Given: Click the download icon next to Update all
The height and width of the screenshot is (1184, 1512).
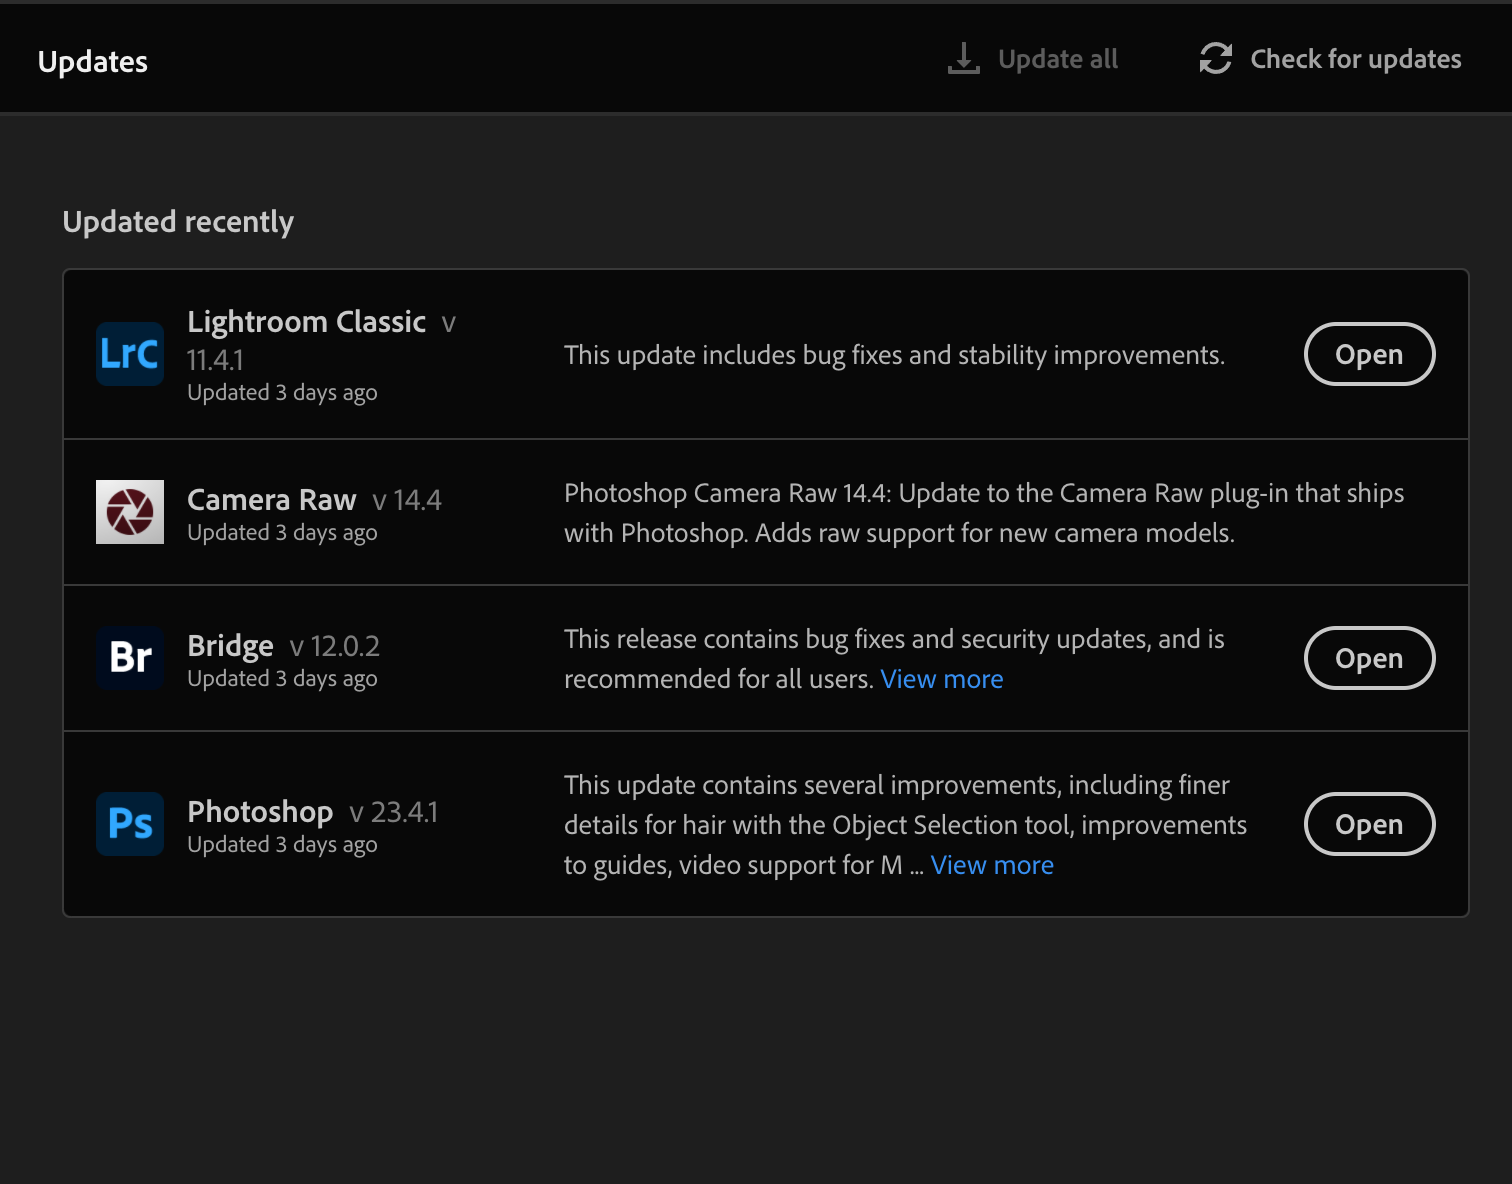Looking at the screenshot, I should tap(962, 58).
